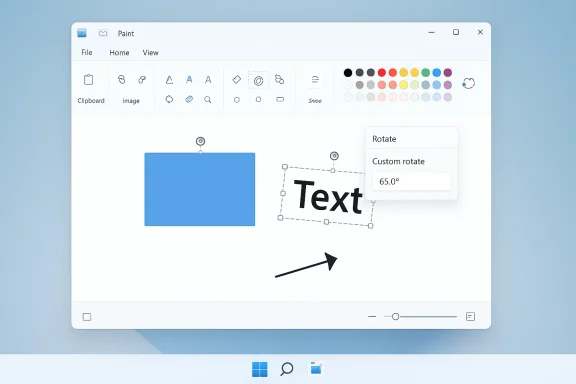The image size is (576, 384).
Task: Open the Clipboard paste icon
Action: (x=88, y=79)
